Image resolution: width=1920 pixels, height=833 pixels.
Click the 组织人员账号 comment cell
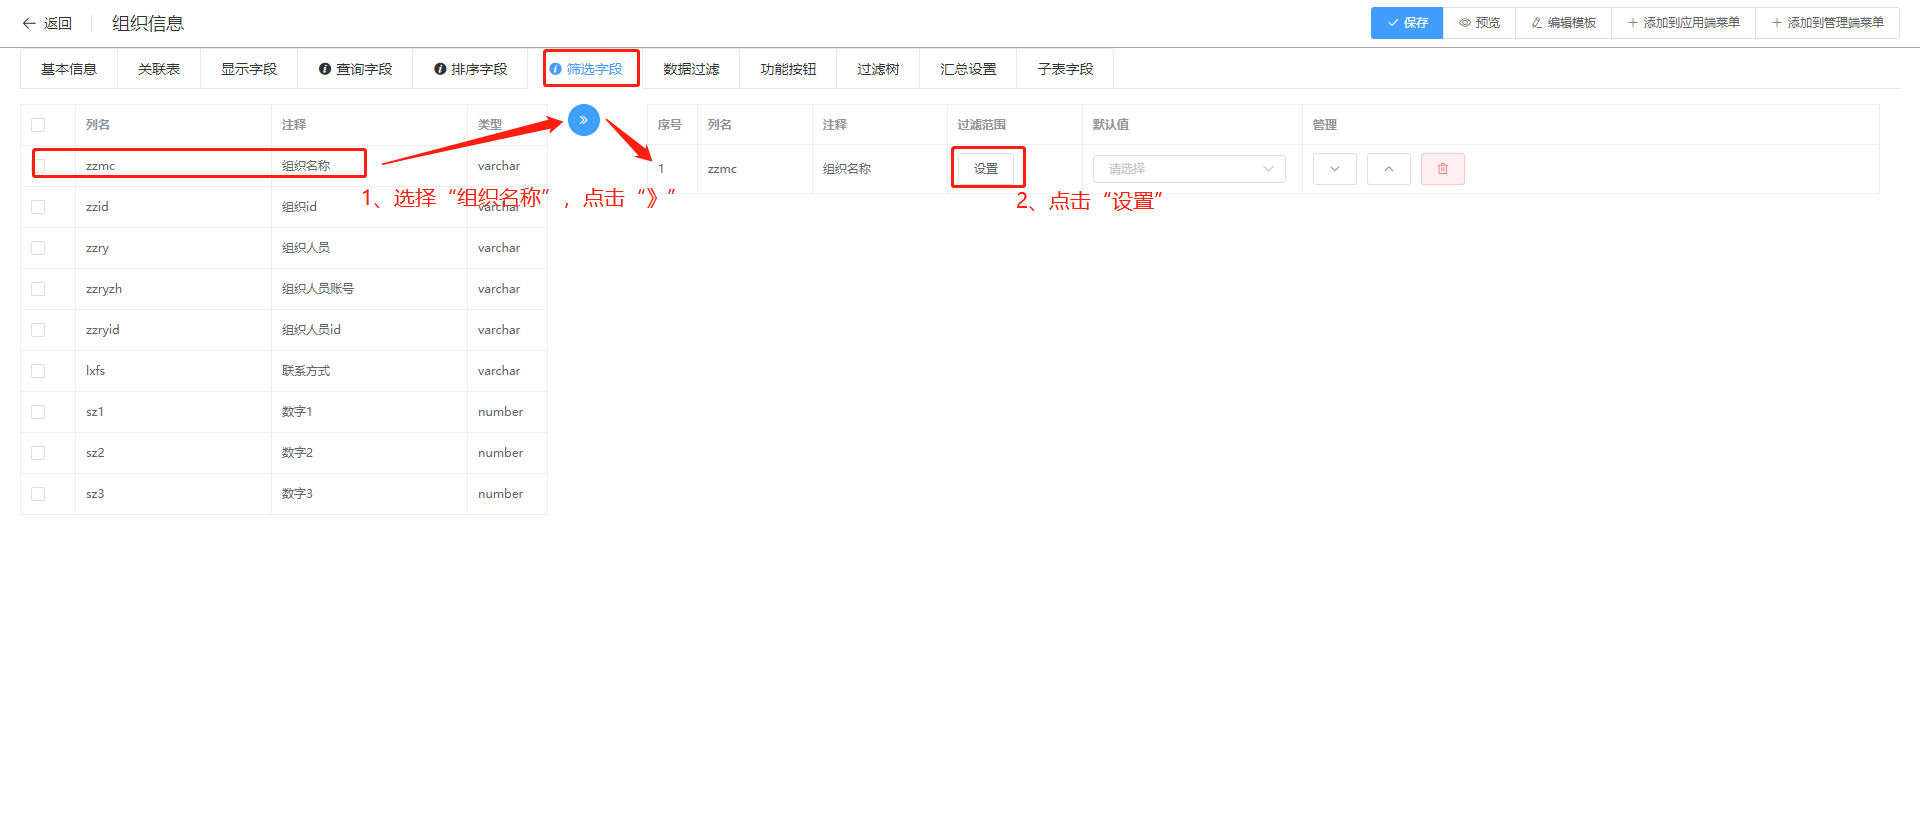point(369,289)
